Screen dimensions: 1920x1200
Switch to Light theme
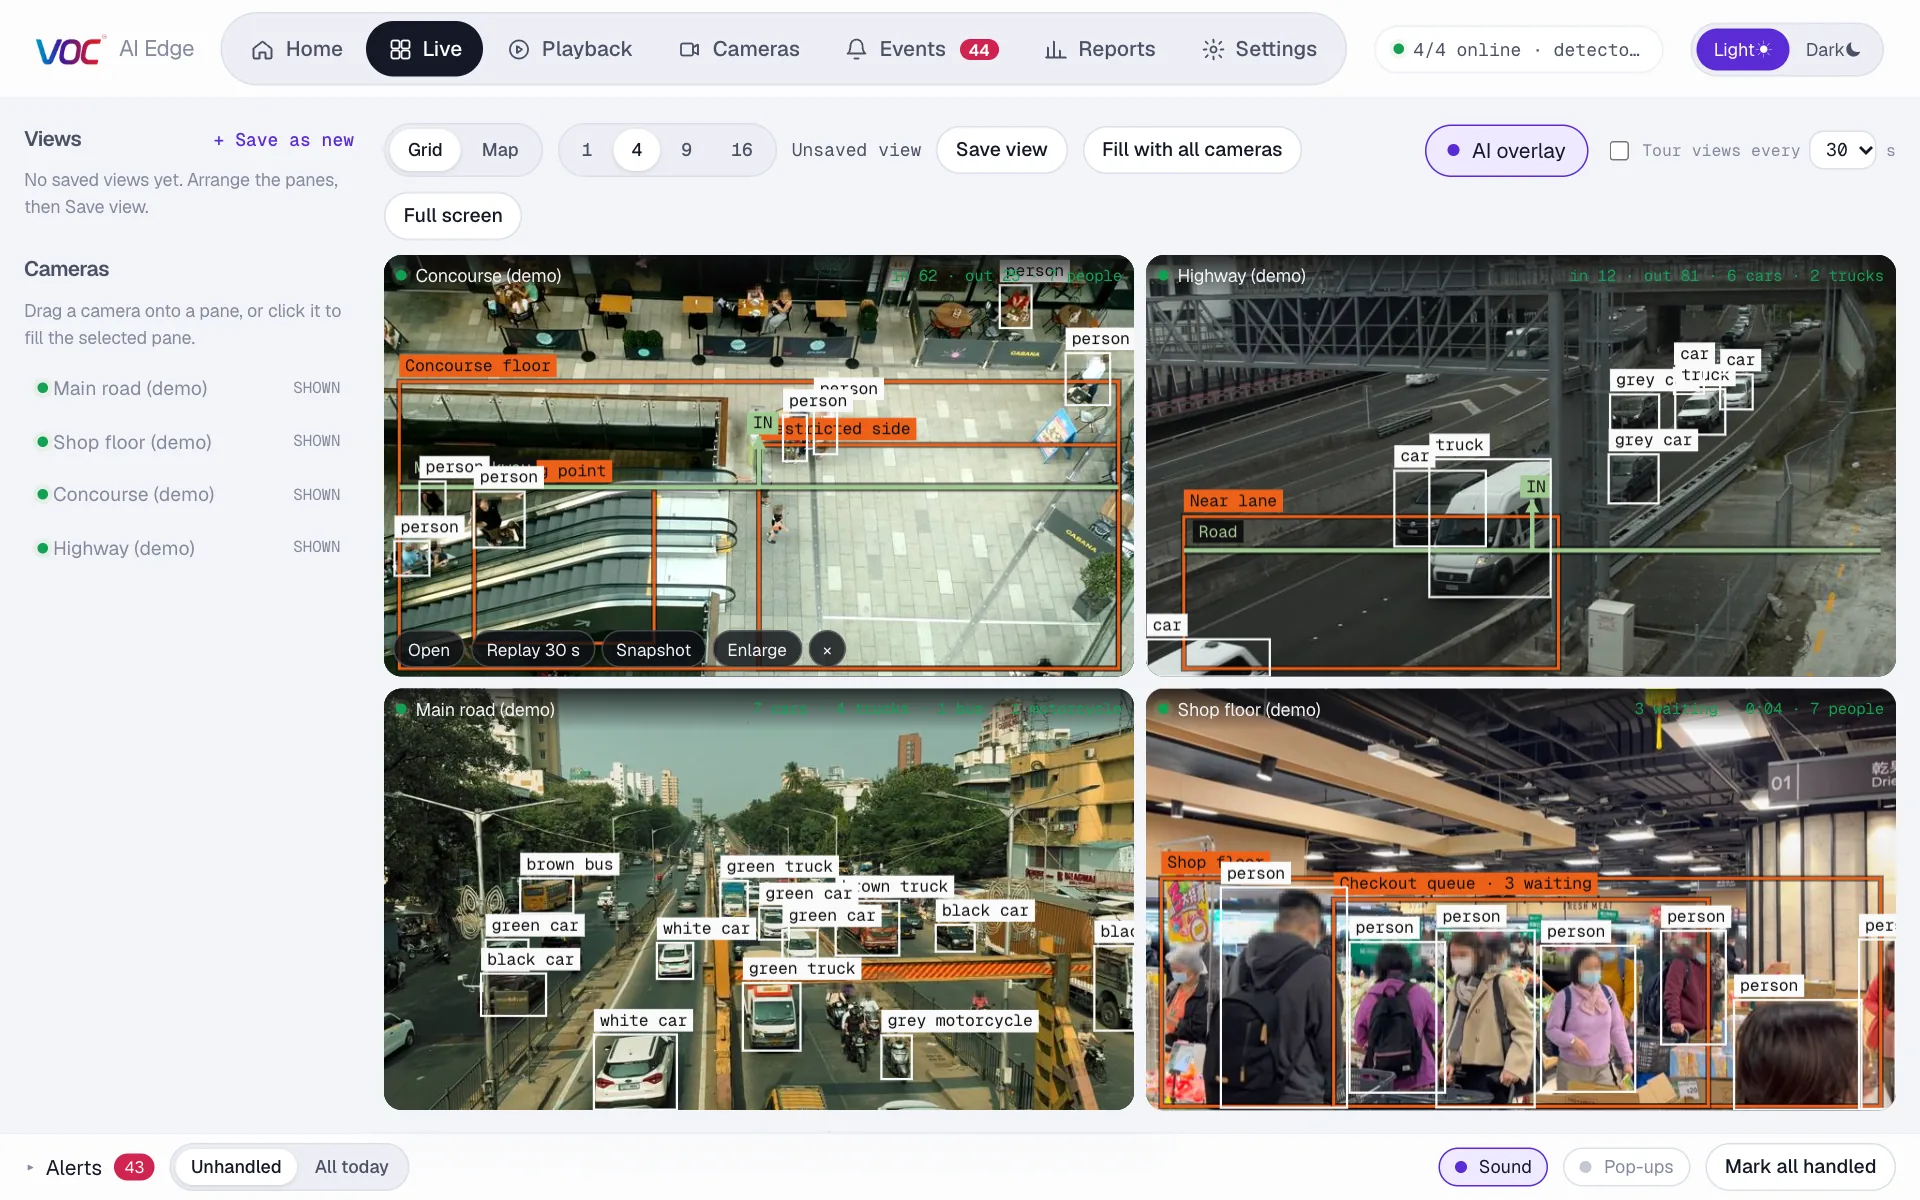pos(1742,50)
